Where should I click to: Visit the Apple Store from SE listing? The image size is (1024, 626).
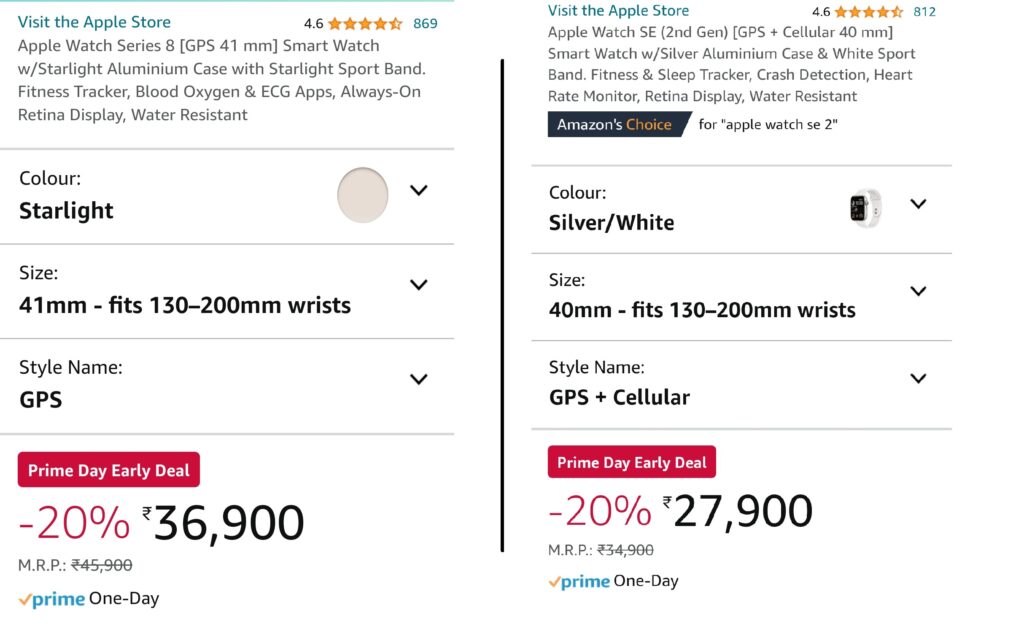618,10
